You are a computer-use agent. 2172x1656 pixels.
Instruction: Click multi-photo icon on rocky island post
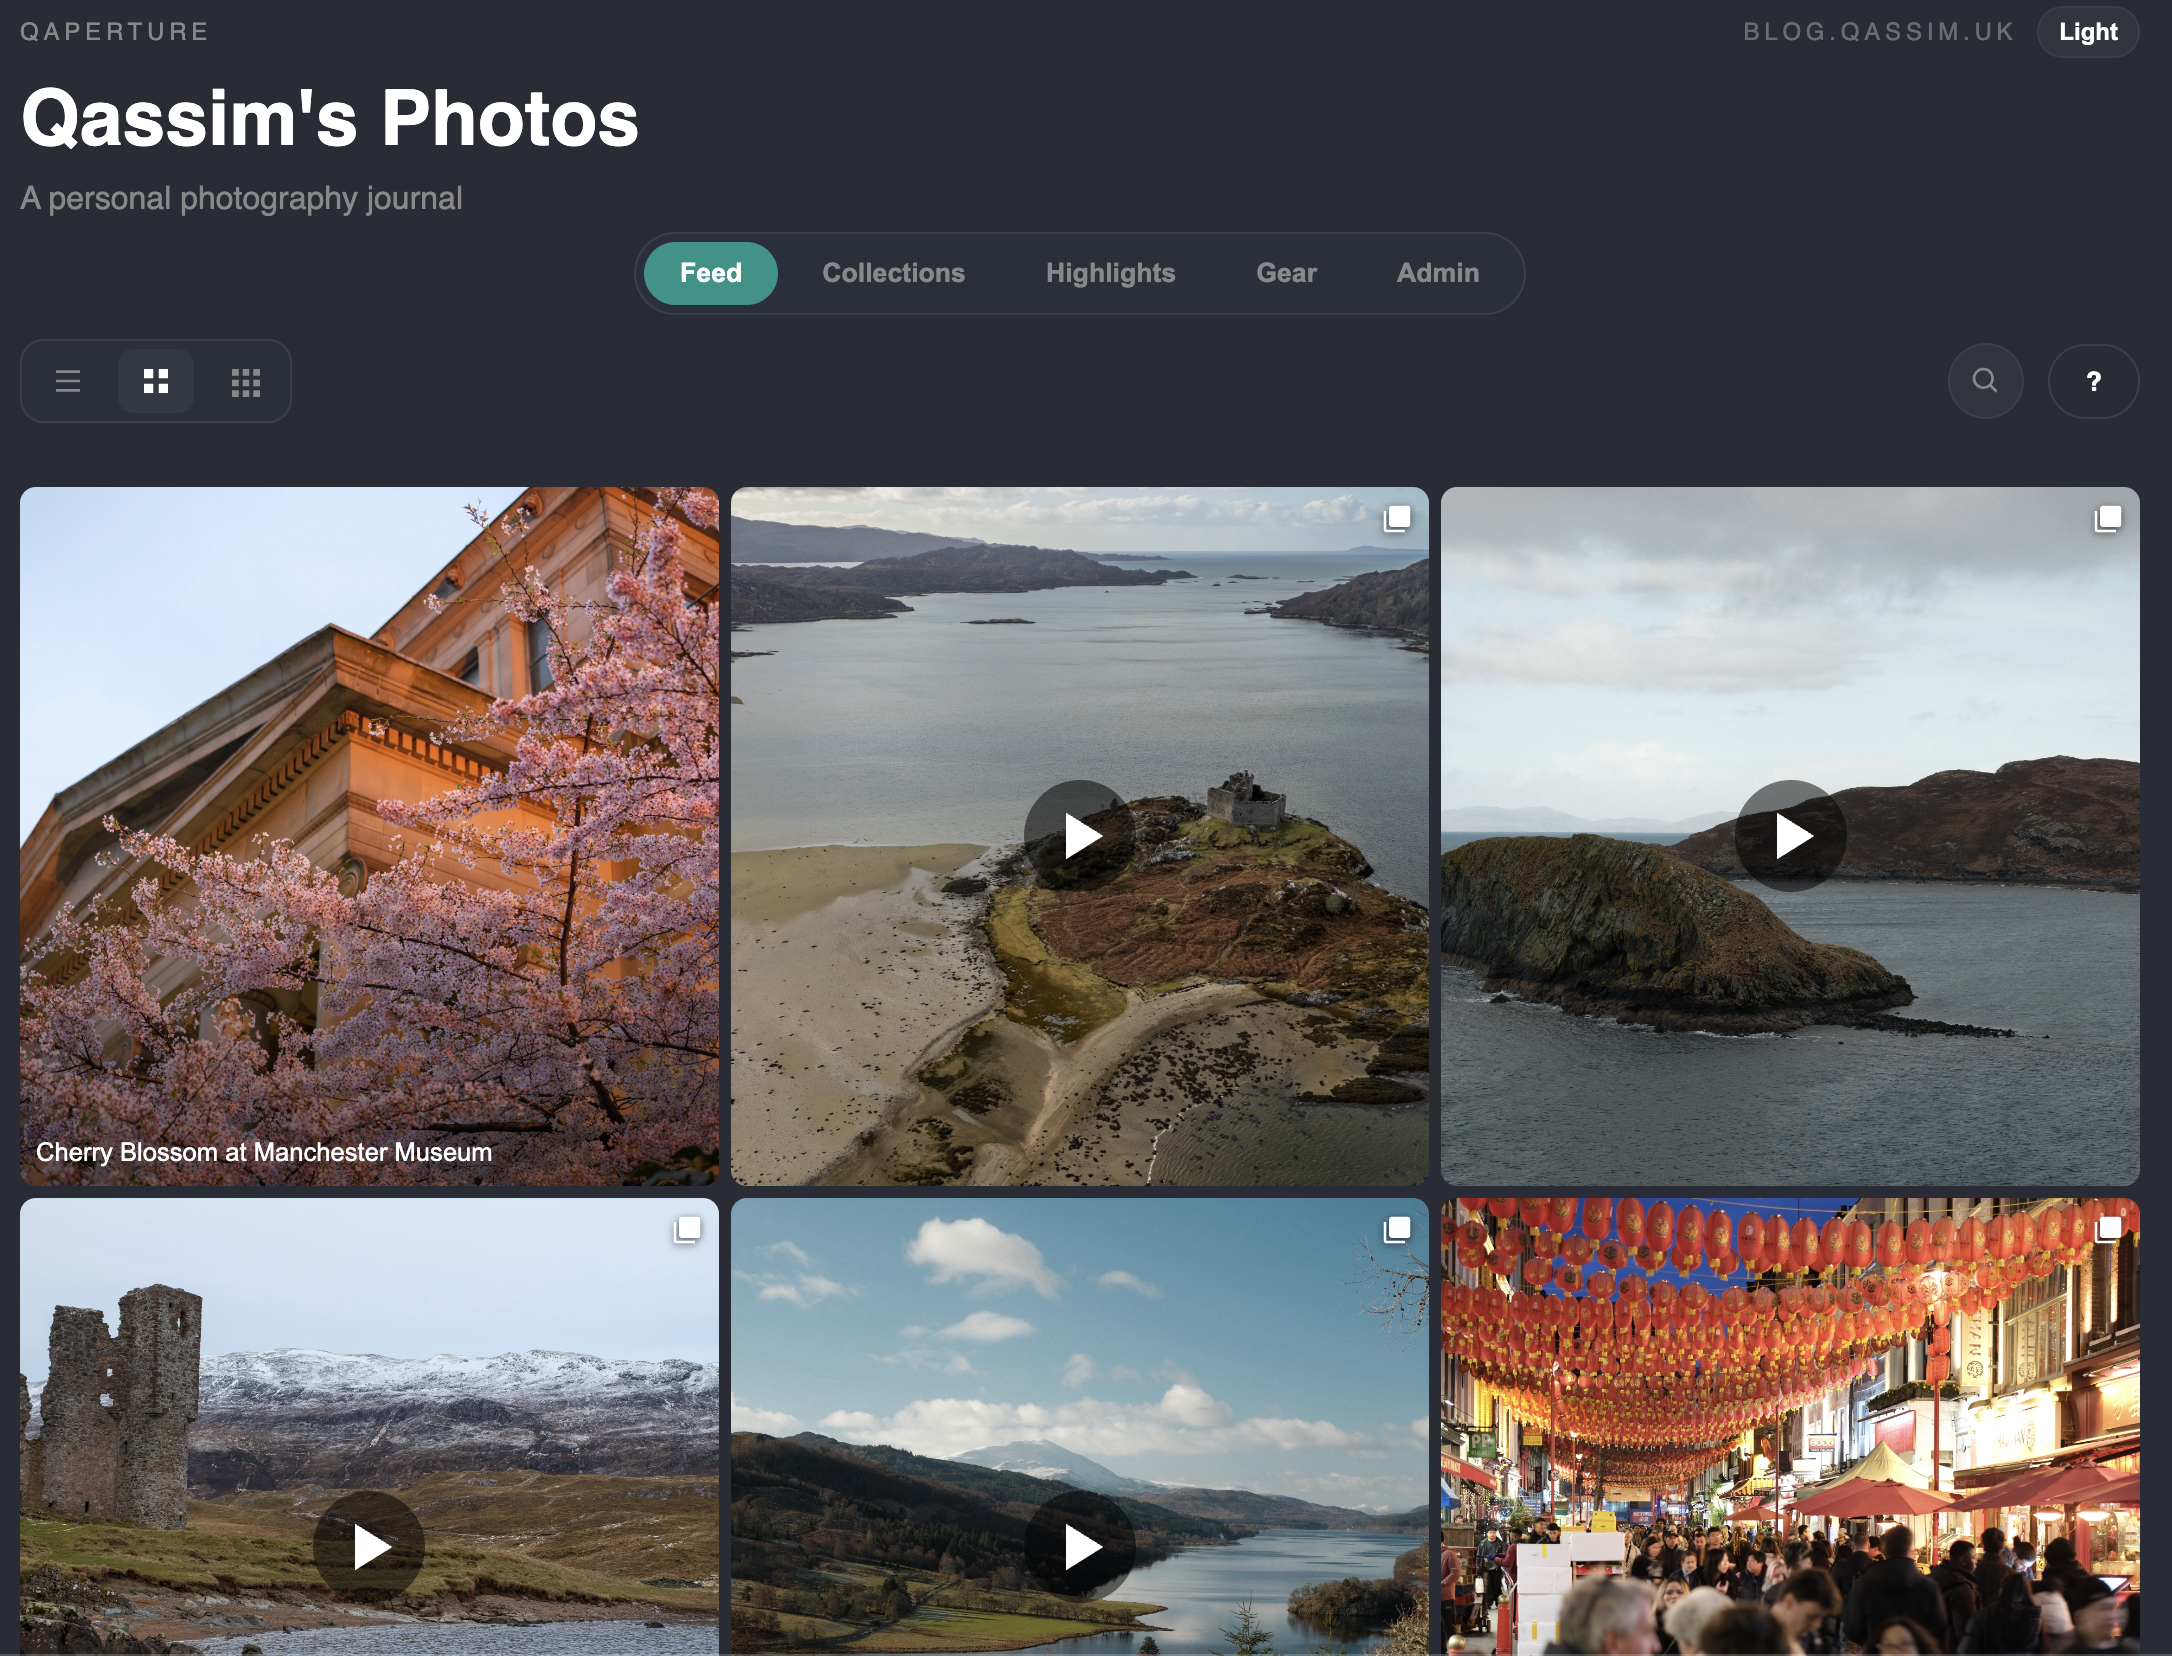[x=2108, y=518]
